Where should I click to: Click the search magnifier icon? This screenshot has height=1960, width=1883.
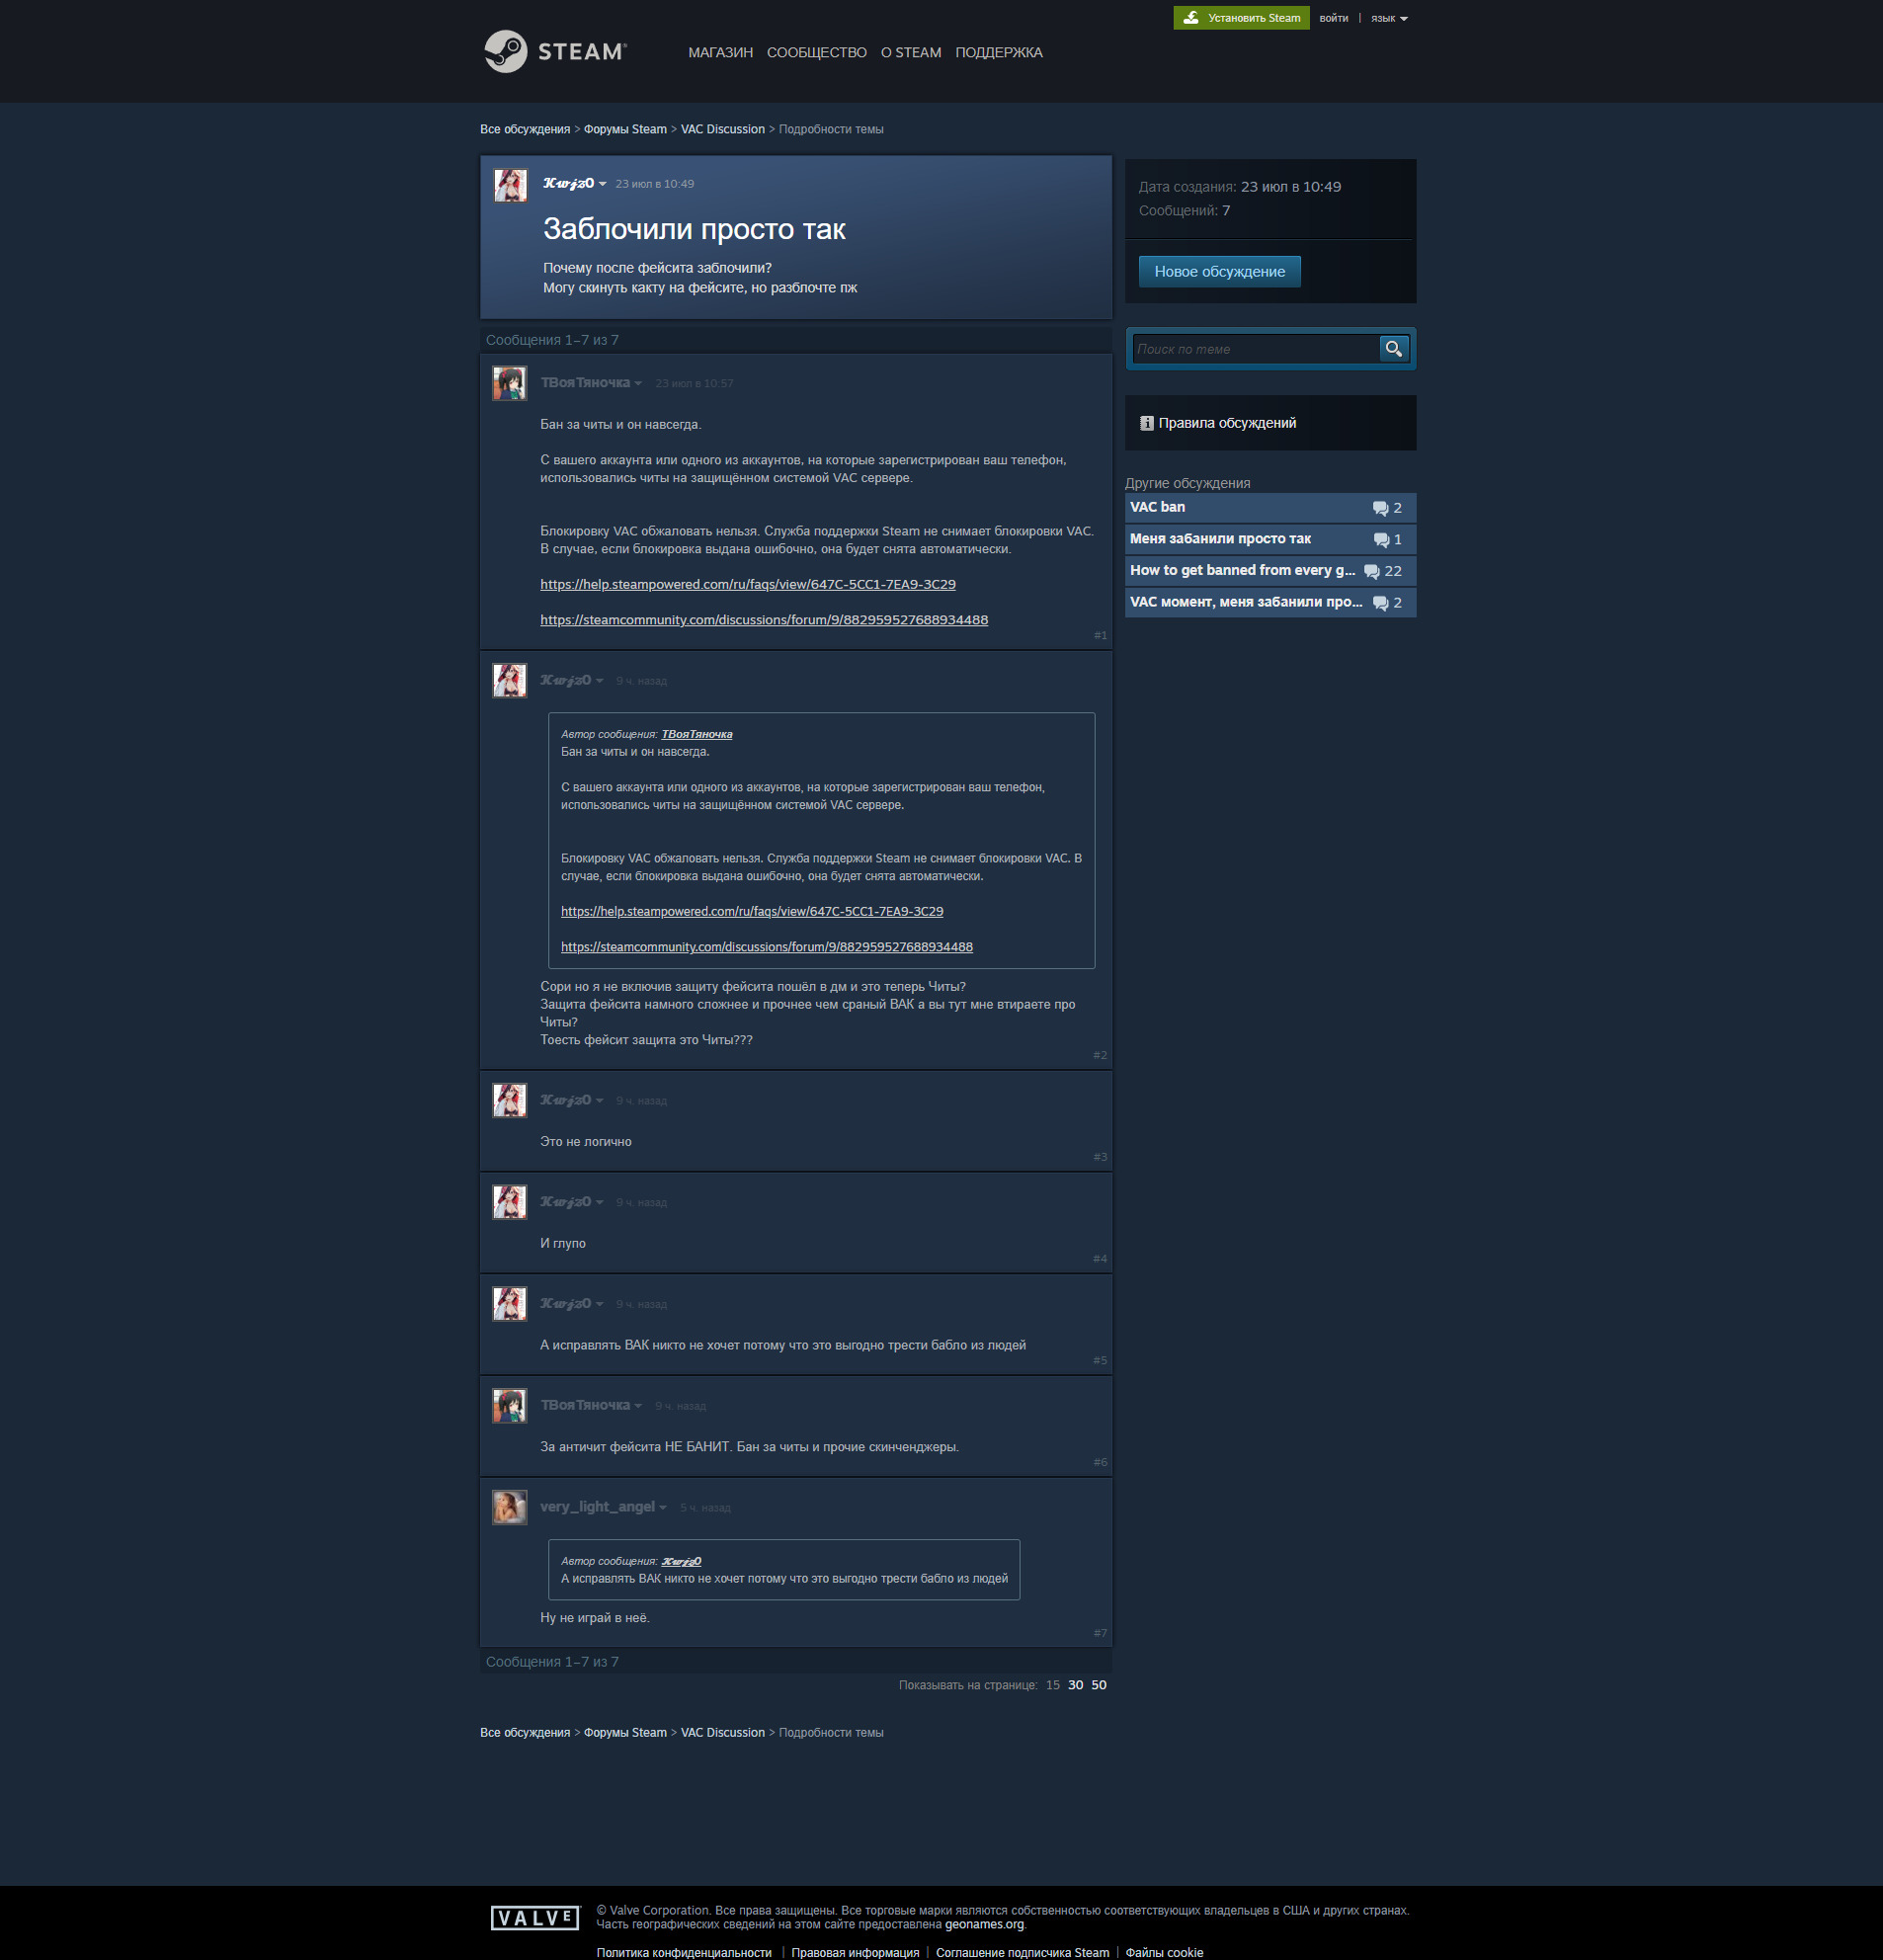tap(1393, 348)
